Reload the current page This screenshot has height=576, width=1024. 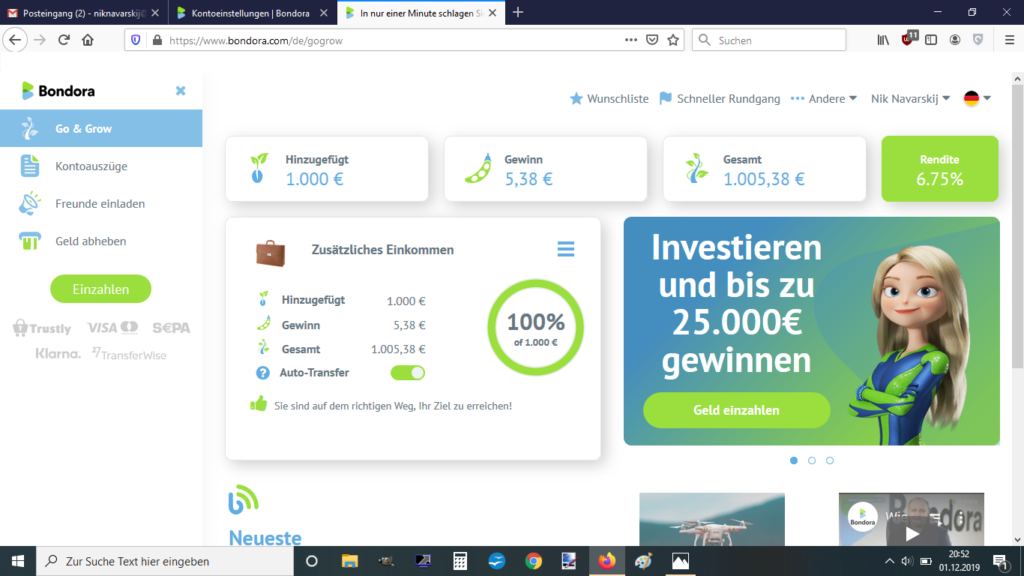point(64,40)
